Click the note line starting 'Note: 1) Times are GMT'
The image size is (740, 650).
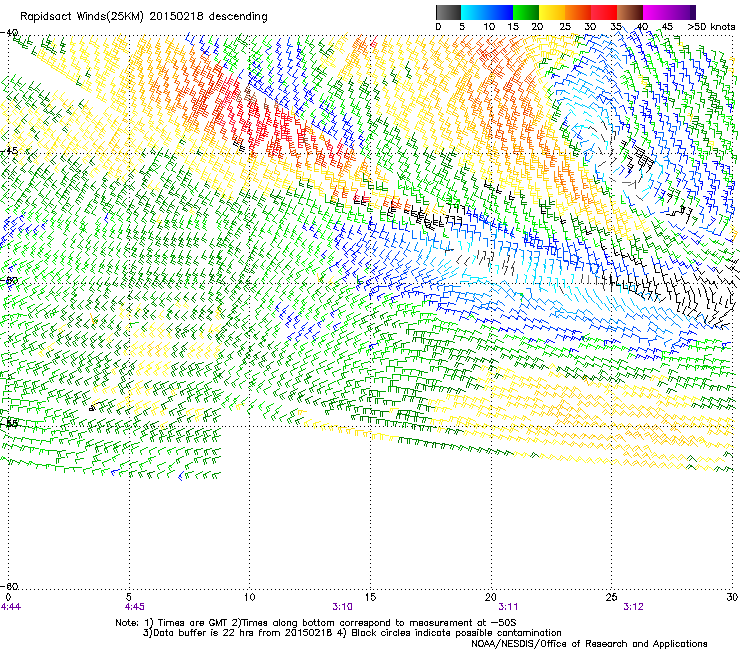click(x=316, y=623)
